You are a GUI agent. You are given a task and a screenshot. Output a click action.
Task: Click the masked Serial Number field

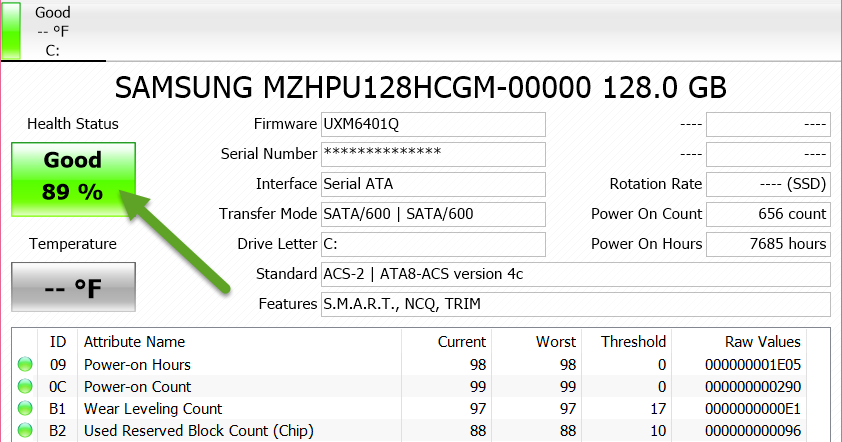433,155
